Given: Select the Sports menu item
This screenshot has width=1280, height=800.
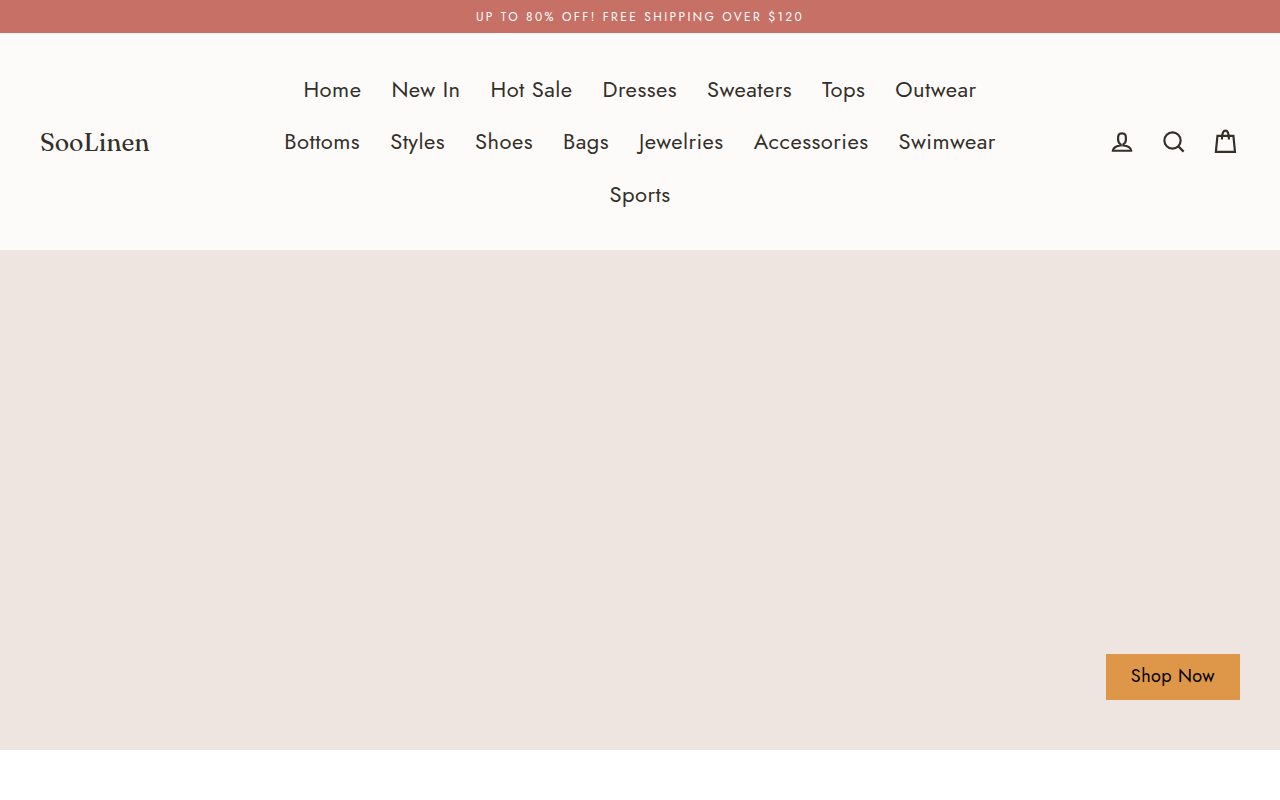Looking at the screenshot, I should coord(640,195).
